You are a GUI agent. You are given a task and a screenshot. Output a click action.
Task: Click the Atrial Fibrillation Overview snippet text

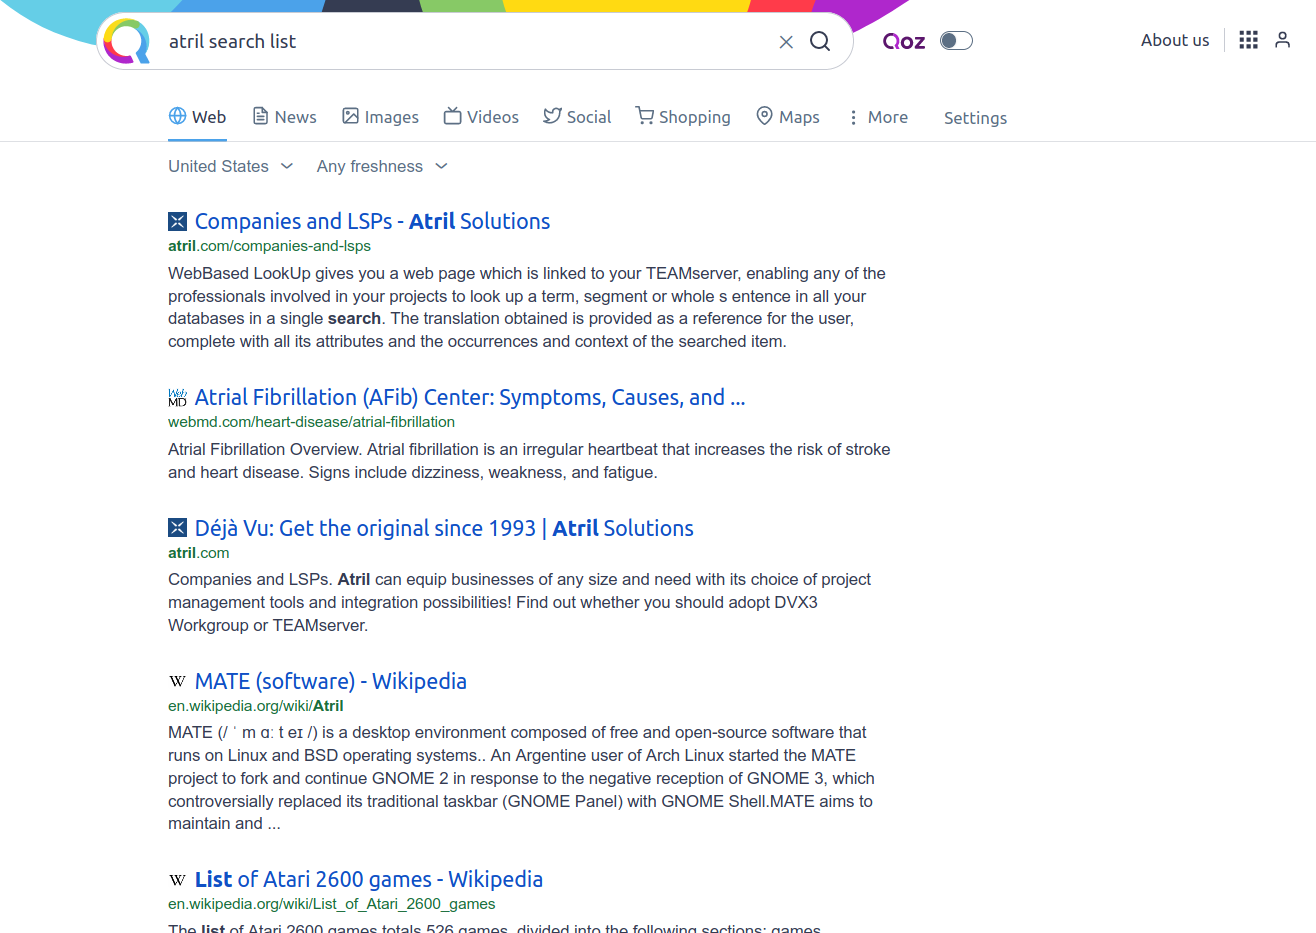[529, 461]
